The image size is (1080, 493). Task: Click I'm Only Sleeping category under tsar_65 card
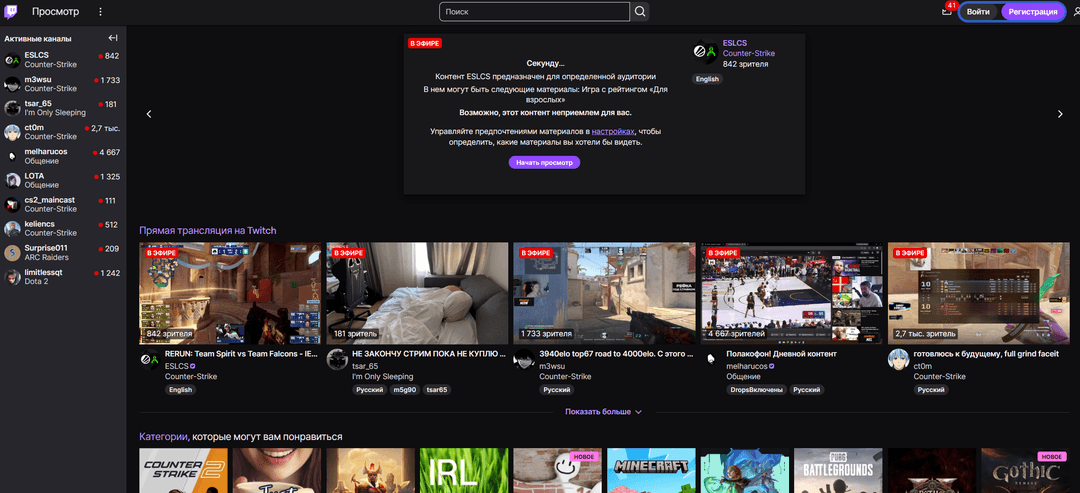[382, 377]
